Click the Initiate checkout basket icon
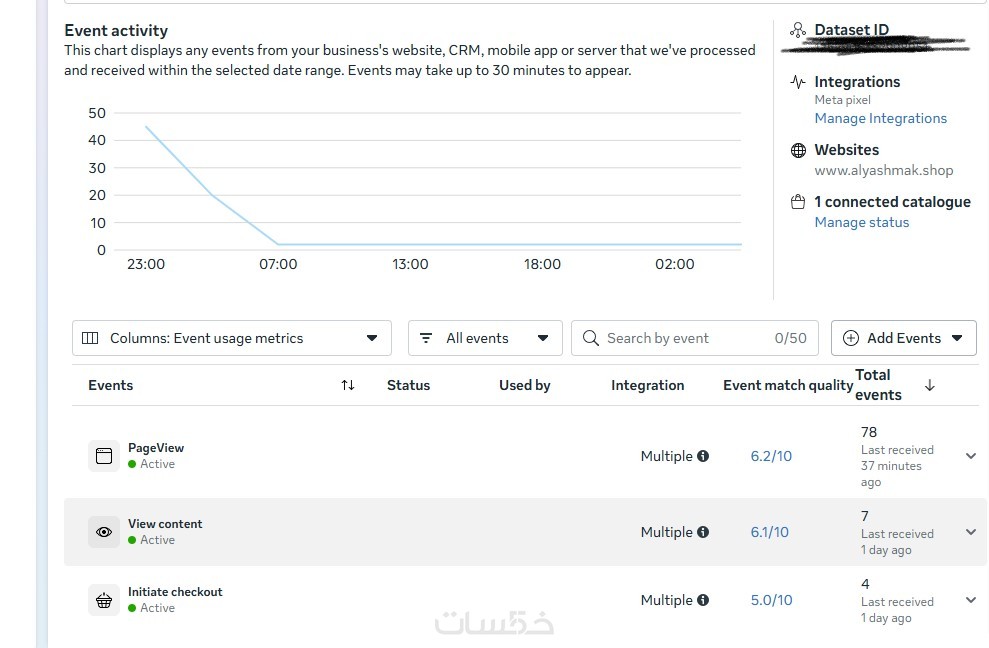 pos(104,600)
